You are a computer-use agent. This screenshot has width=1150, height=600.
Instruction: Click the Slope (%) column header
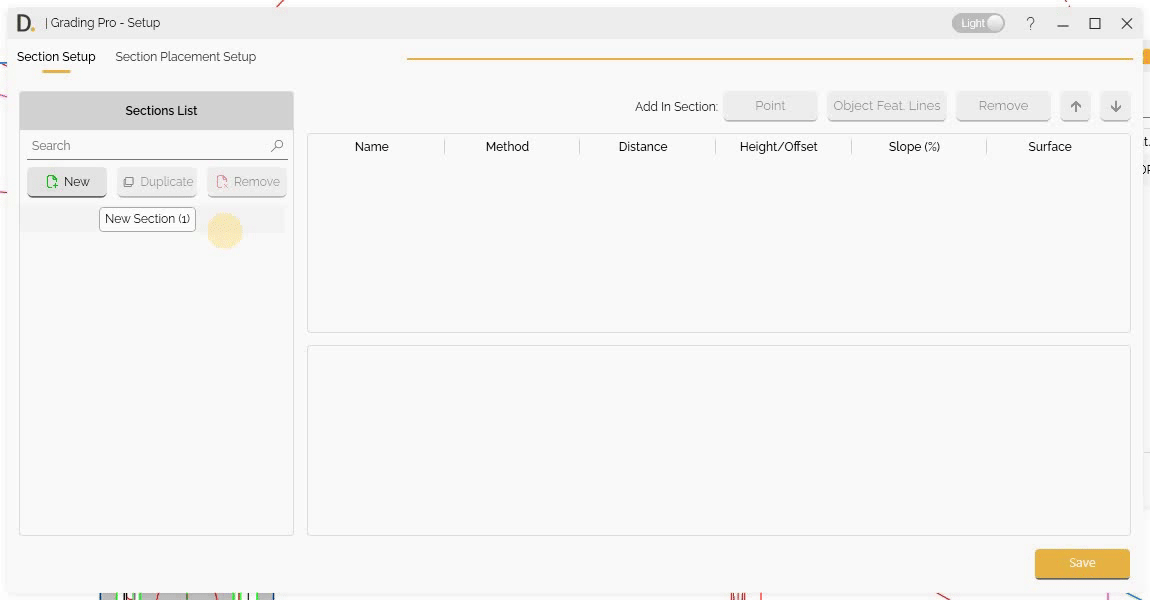pyautogui.click(x=913, y=146)
